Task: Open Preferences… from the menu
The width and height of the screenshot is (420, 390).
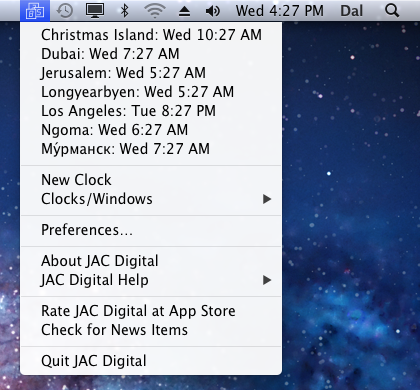Action: 151,230
